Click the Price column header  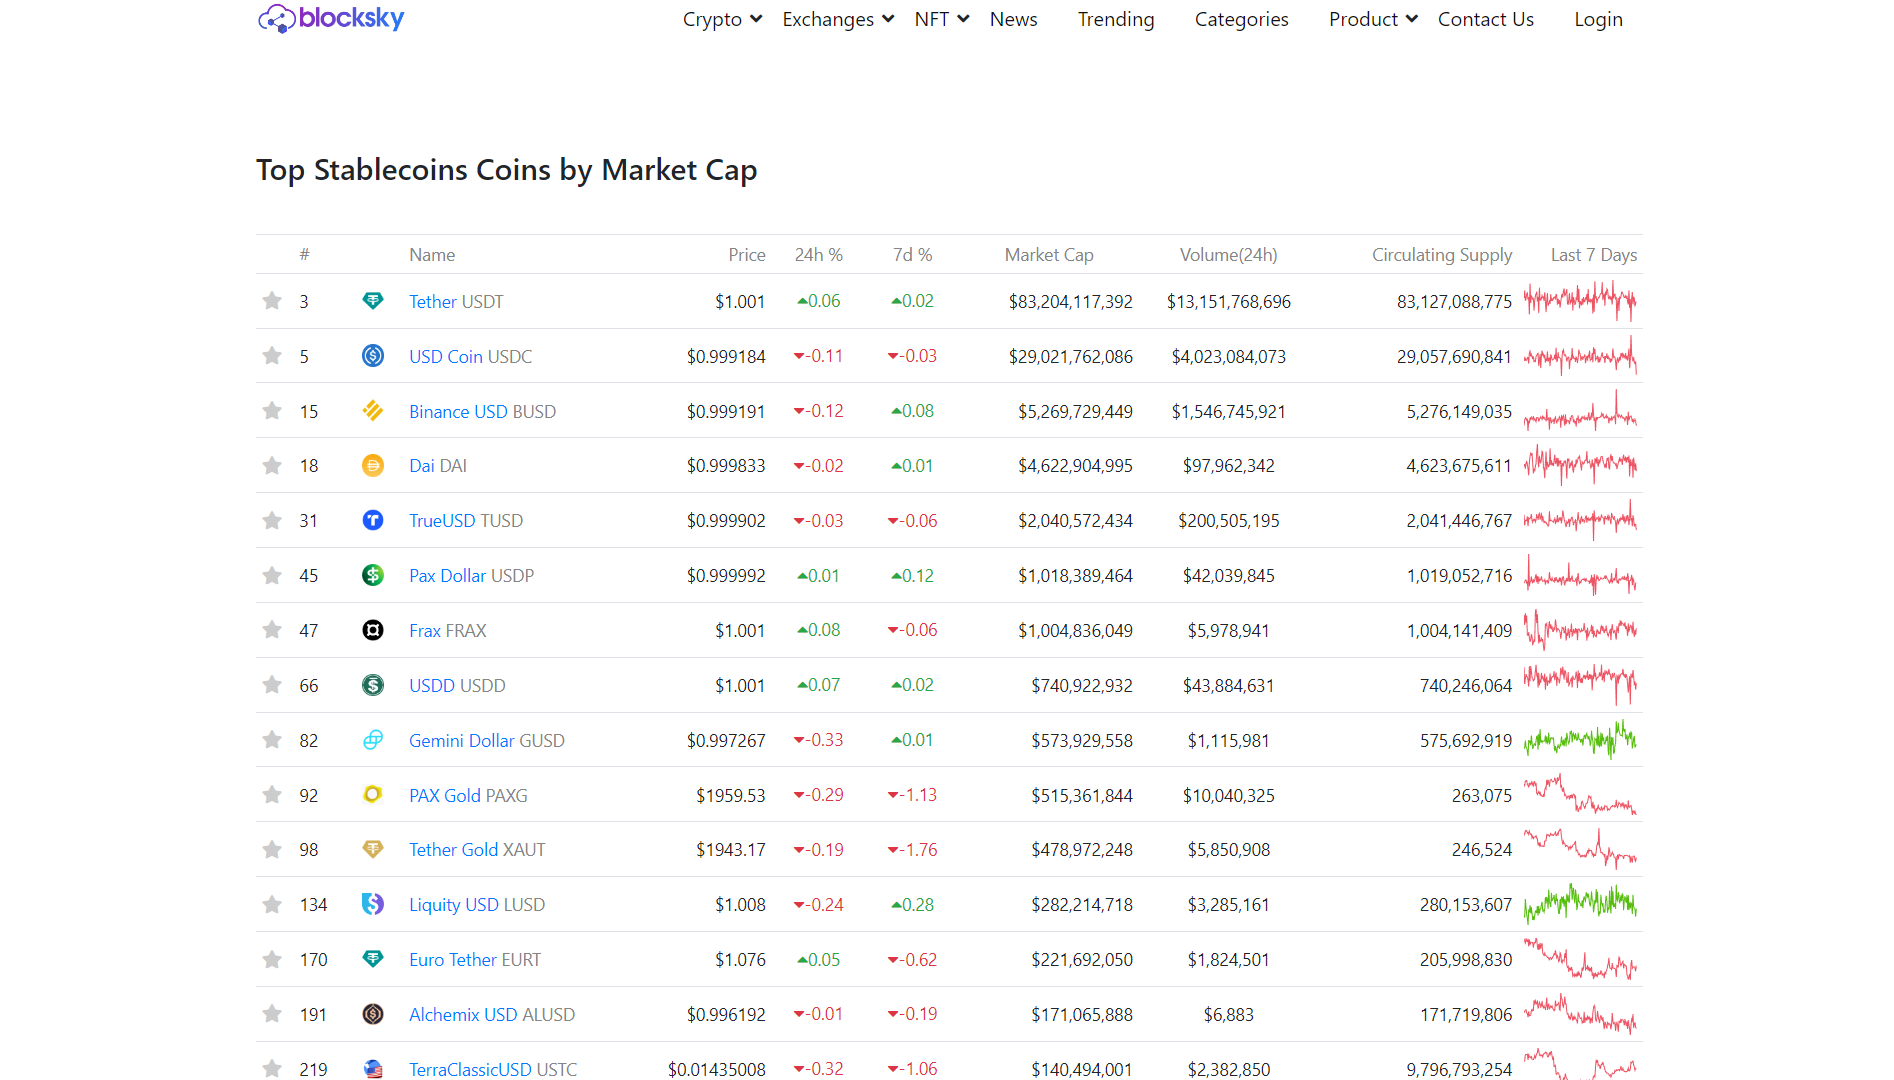point(747,255)
